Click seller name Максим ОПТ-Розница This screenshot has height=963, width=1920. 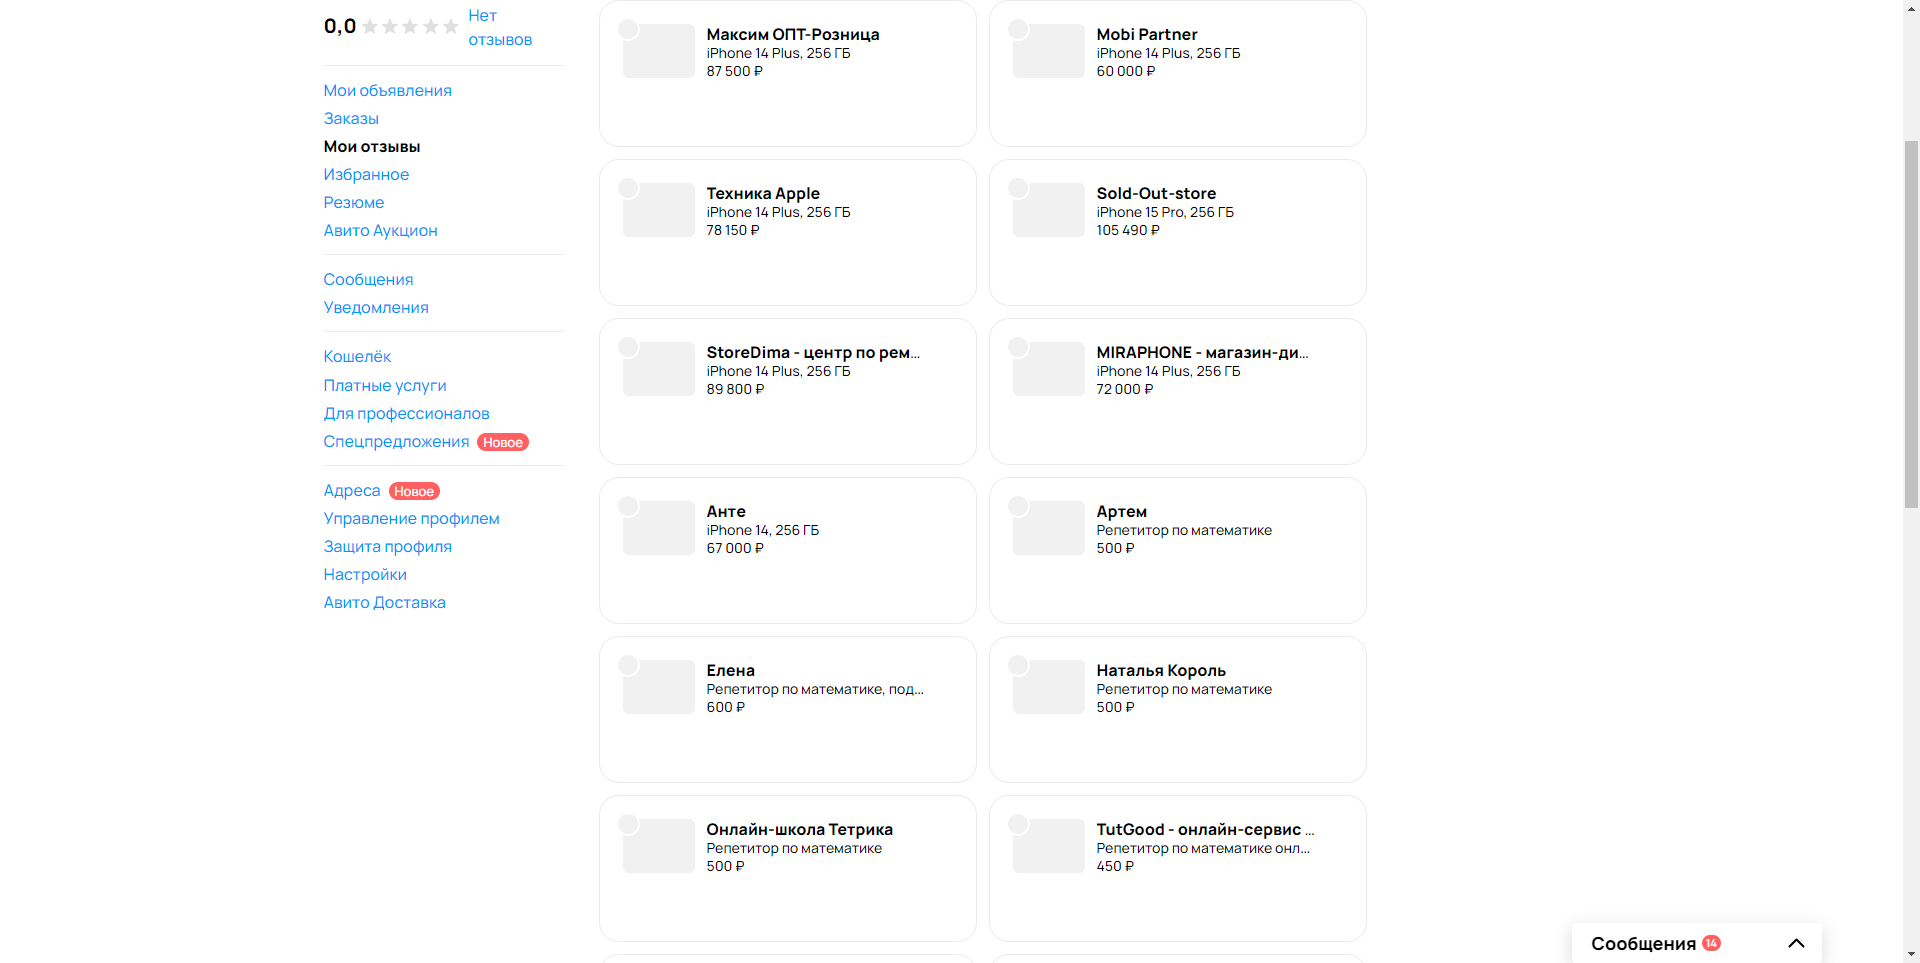click(793, 35)
